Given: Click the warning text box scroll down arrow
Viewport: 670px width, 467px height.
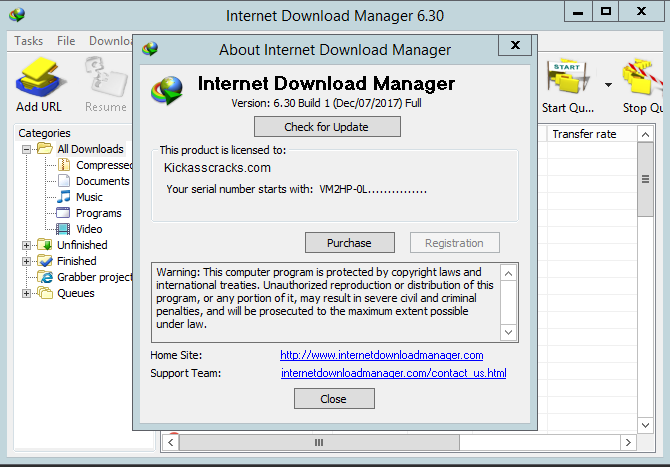Looking at the screenshot, I should (x=508, y=332).
